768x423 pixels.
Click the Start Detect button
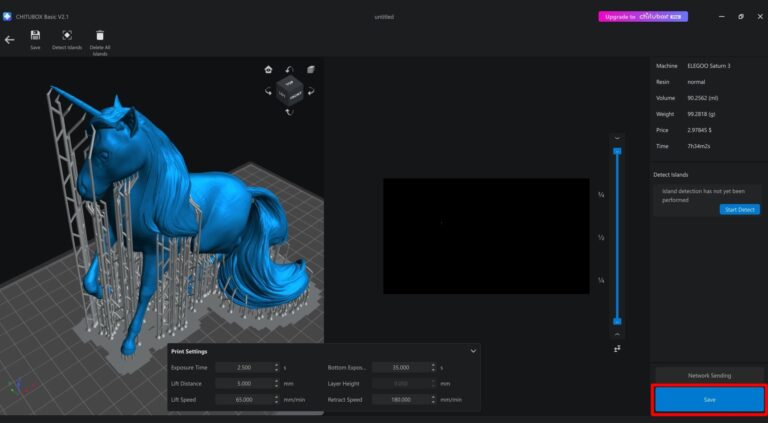point(739,209)
